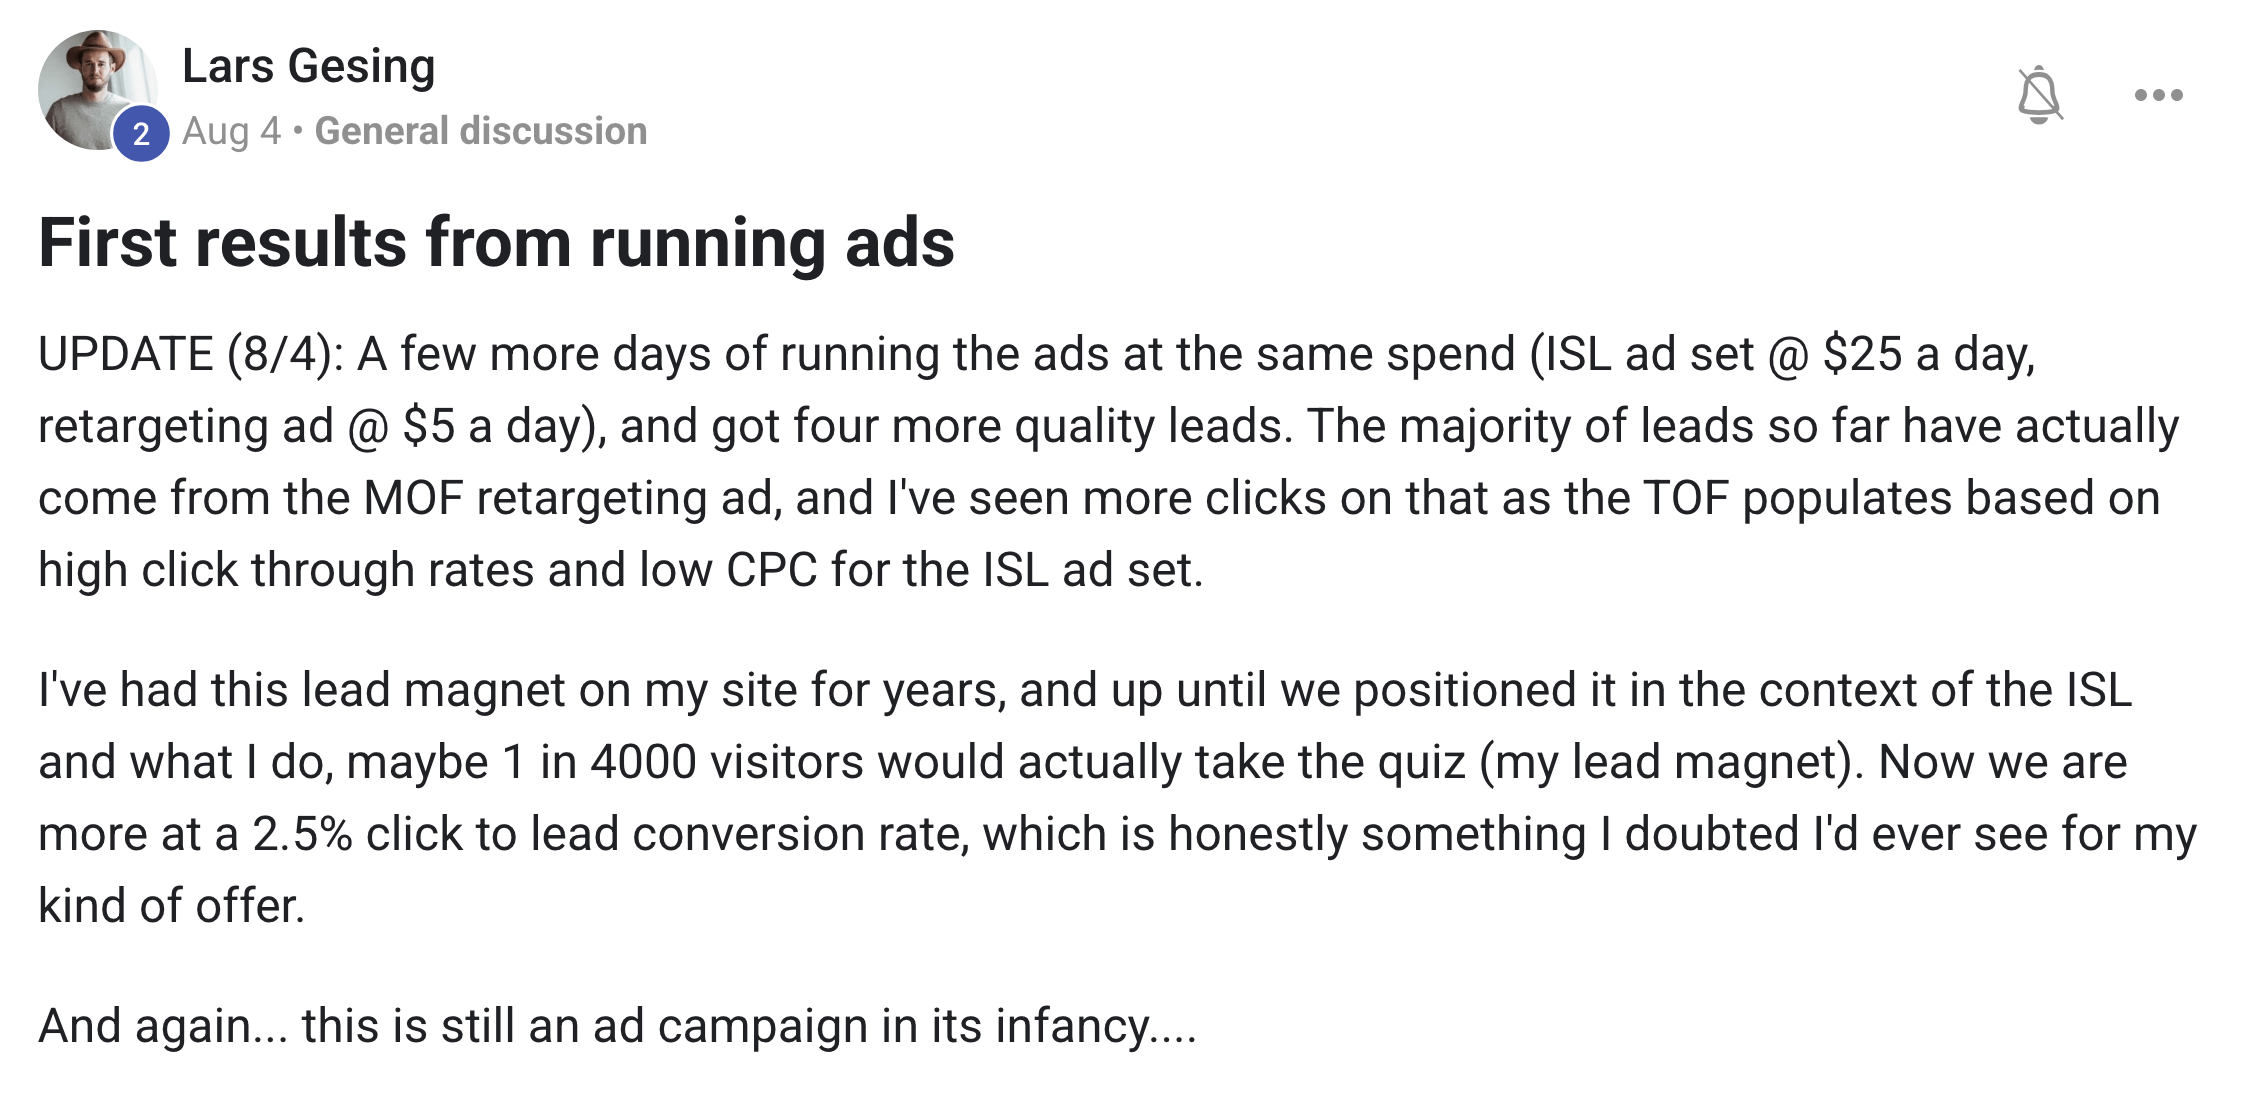Click the Aug 4 post date
Image resolution: width=2248 pixels, height=1094 pixels.
pyautogui.click(x=231, y=131)
